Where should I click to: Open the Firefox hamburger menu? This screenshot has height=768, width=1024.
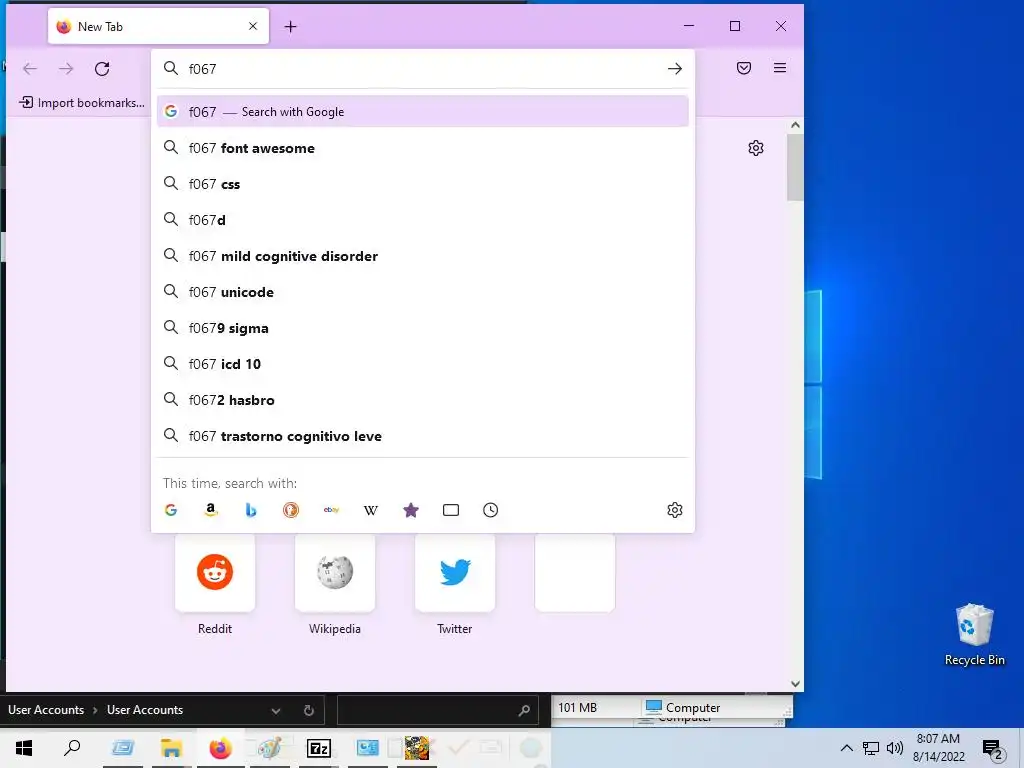(780, 68)
